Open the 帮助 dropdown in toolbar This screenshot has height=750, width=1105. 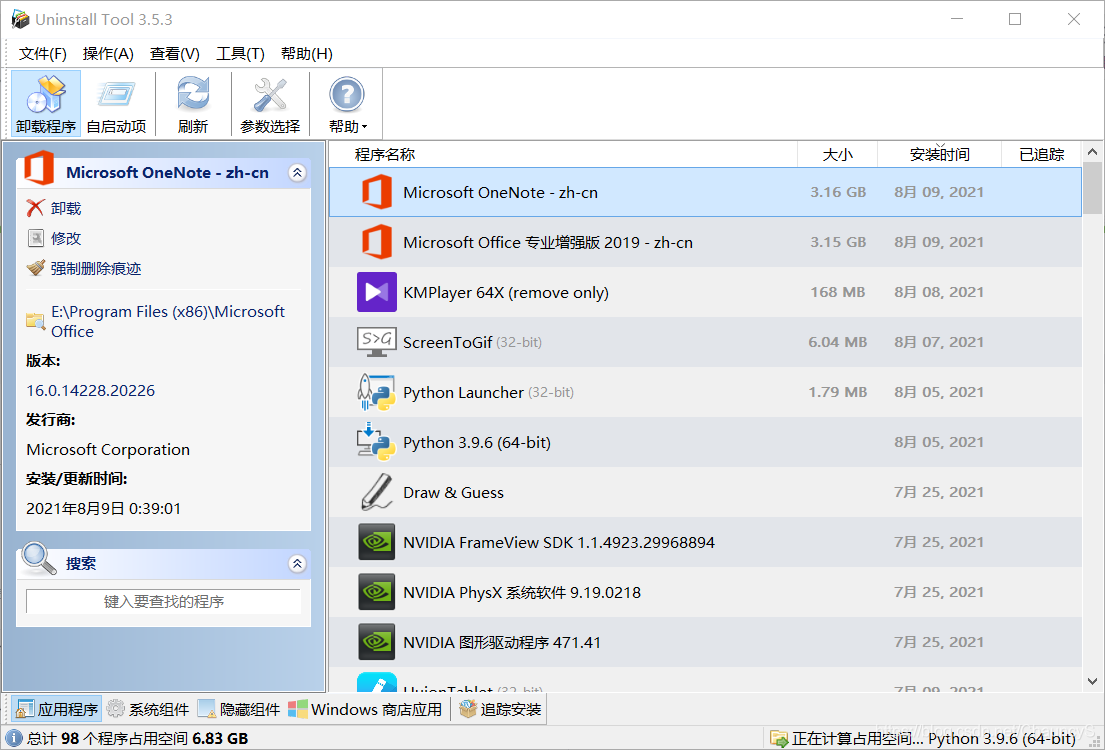[x=347, y=103]
